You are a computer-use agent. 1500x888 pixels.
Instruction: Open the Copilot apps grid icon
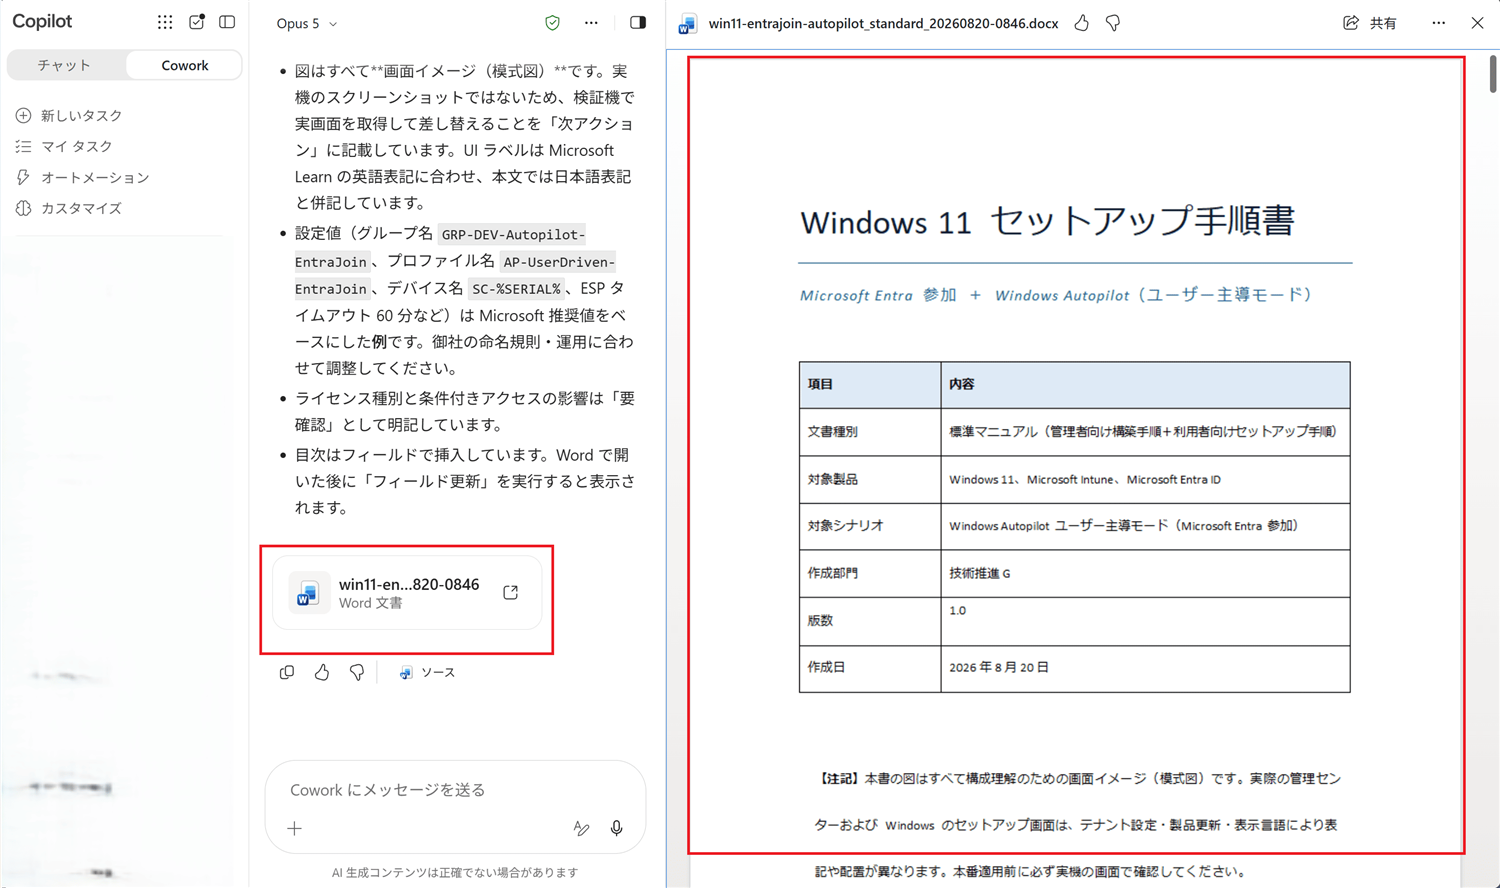(165, 22)
